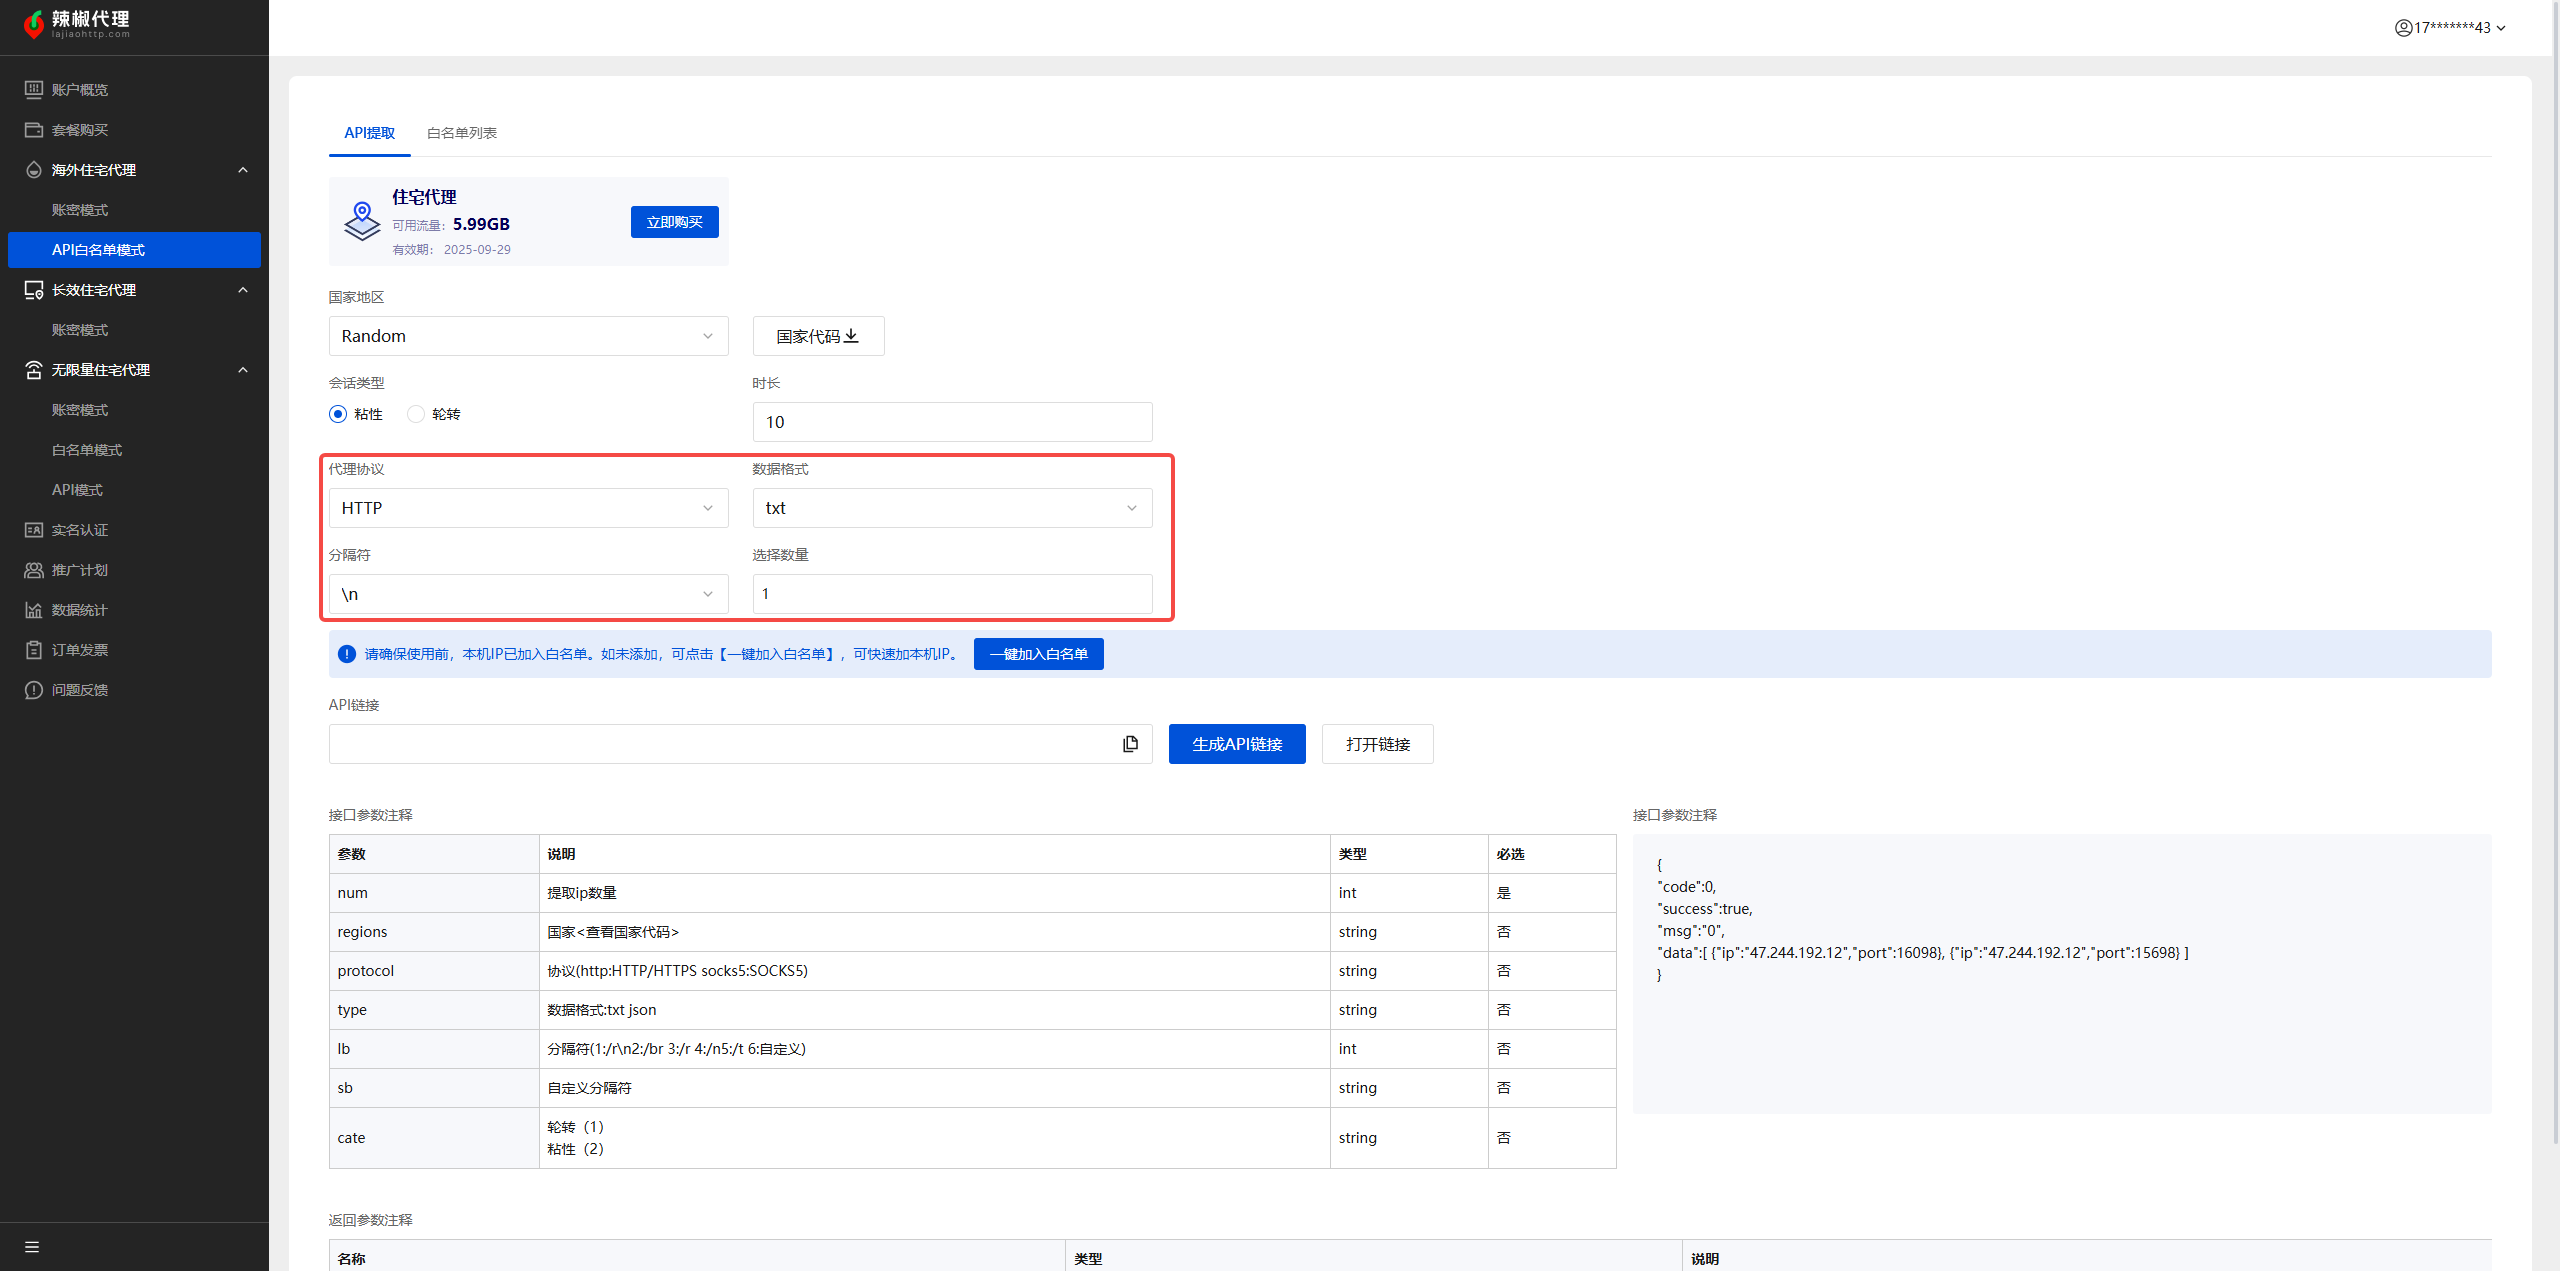Image resolution: width=2560 pixels, height=1271 pixels.
Task: Click the 账户概览 sidebar icon
Action: pos(34,90)
